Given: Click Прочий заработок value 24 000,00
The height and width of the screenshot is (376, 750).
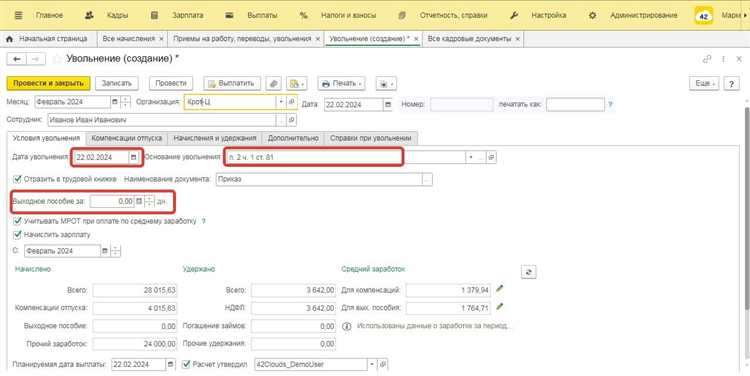Looking at the screenshot, I should [x=135, y=343].
